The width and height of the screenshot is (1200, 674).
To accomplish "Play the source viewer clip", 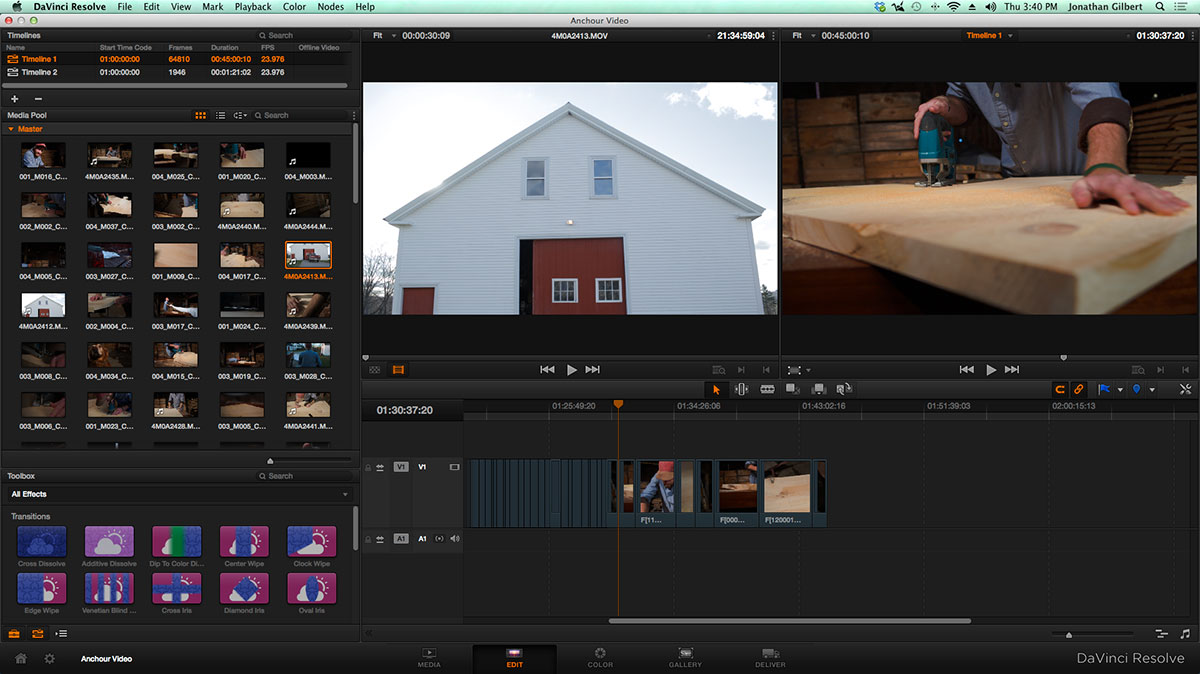I will tap(571, 370).
